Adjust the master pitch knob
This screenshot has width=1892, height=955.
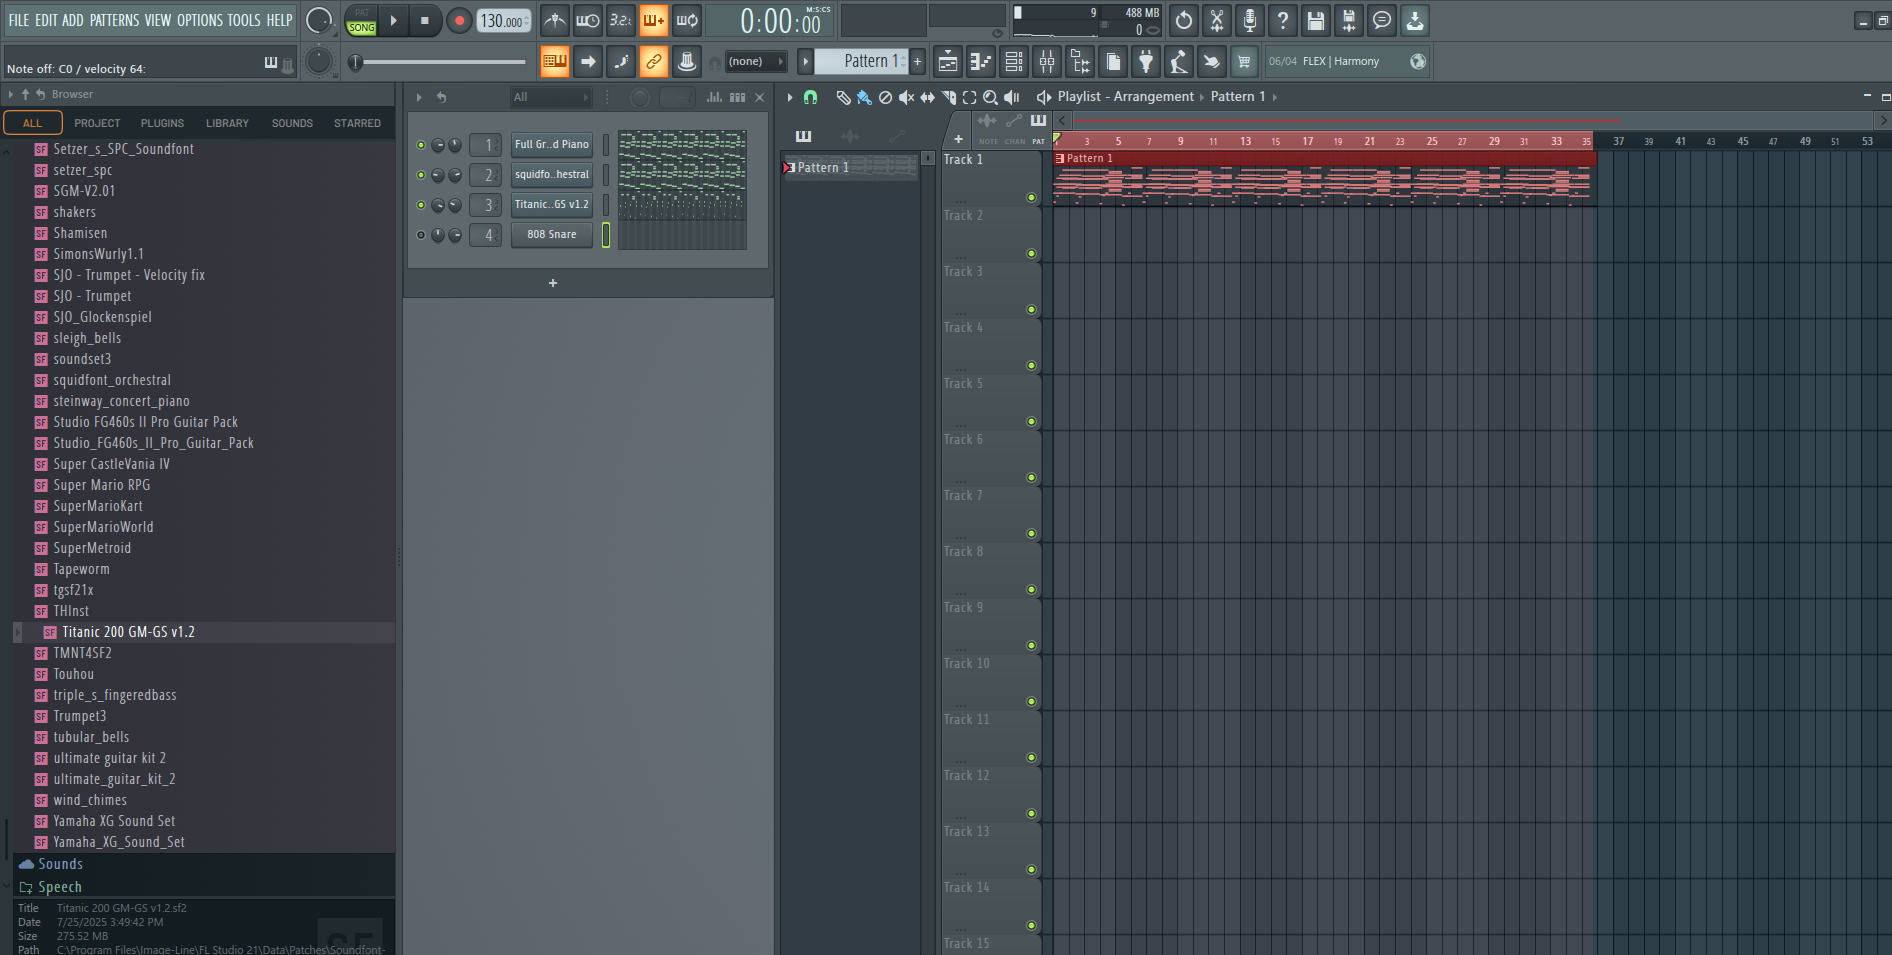(319, 61)
